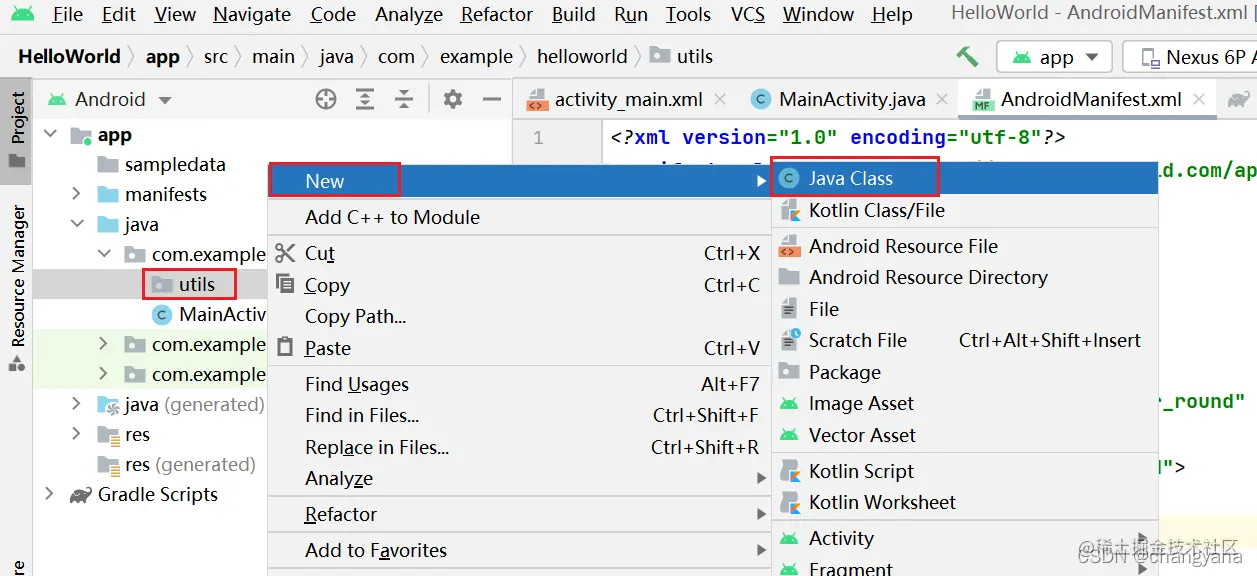Open the Resource Manager side tab

(x=17, y=288)
